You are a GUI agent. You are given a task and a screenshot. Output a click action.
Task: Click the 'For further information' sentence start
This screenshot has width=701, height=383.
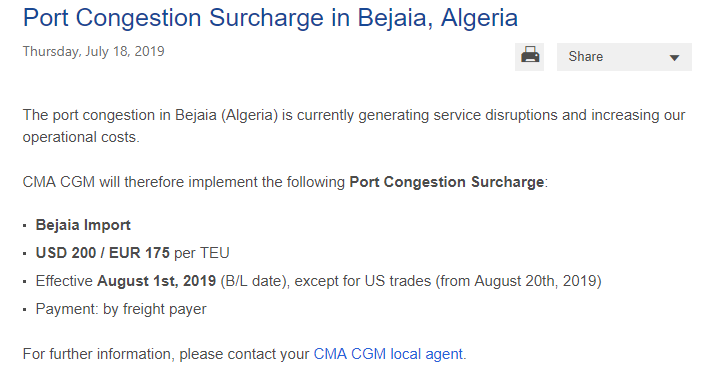coord(99,354)
